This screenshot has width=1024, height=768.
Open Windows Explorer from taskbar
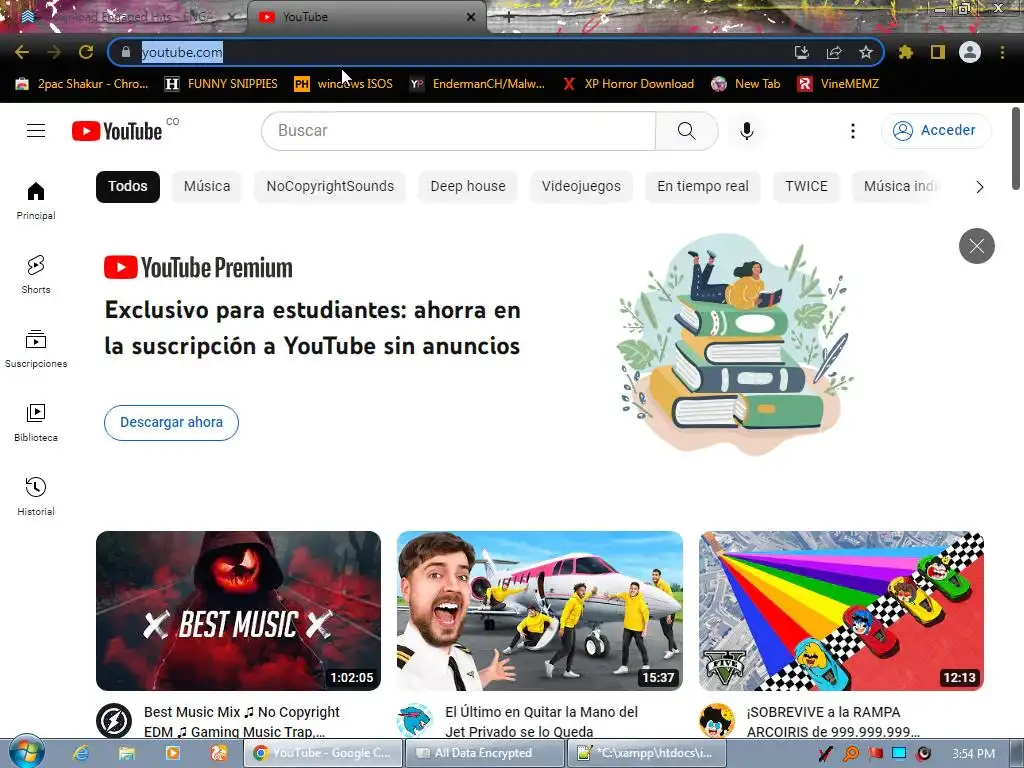click(x=126, y=753)
